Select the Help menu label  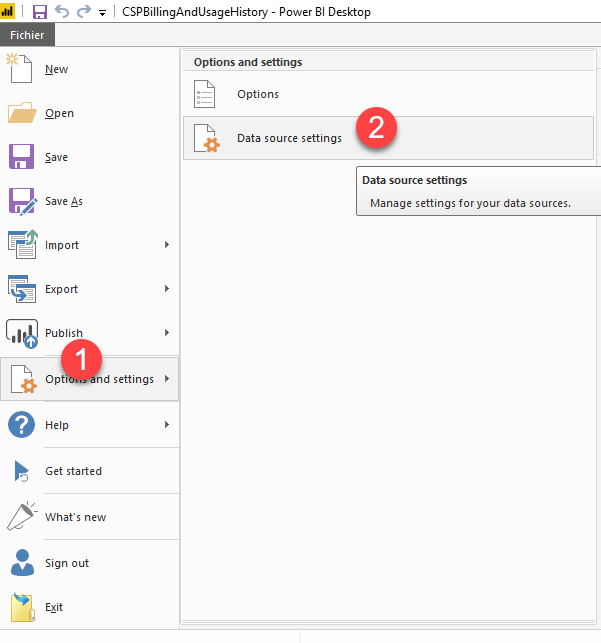57,425
